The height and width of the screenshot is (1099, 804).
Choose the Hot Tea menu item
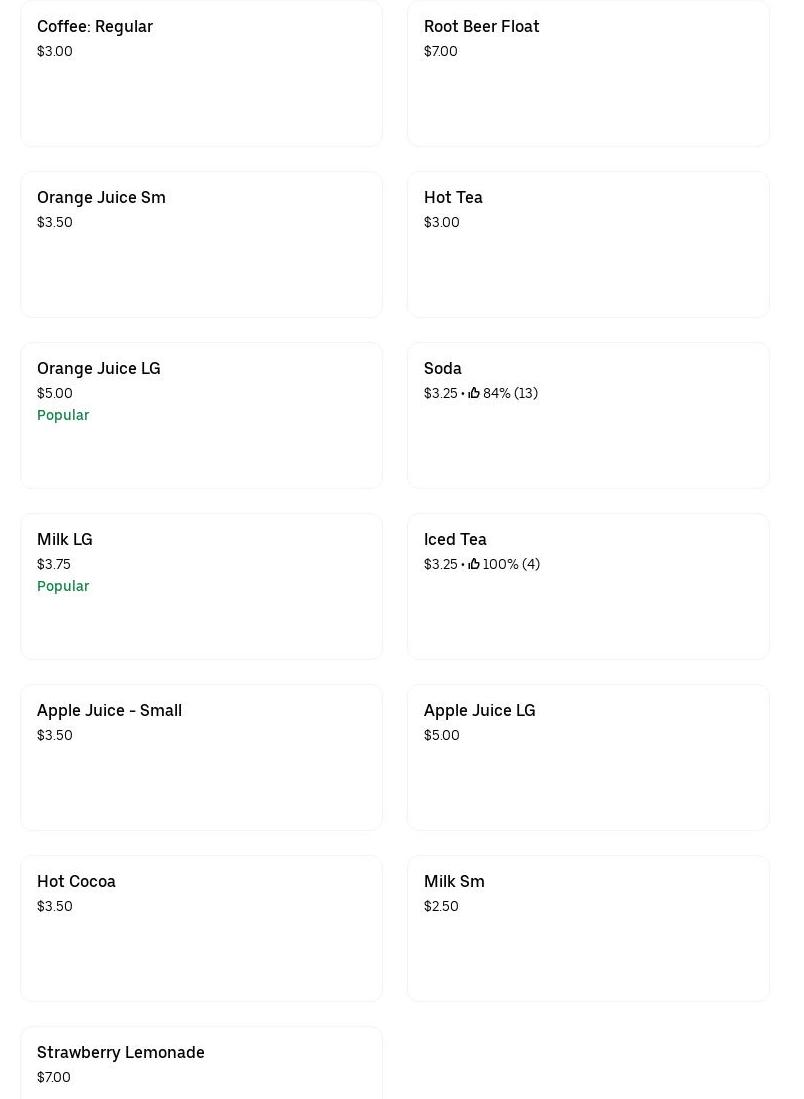(x=588, y=244)
